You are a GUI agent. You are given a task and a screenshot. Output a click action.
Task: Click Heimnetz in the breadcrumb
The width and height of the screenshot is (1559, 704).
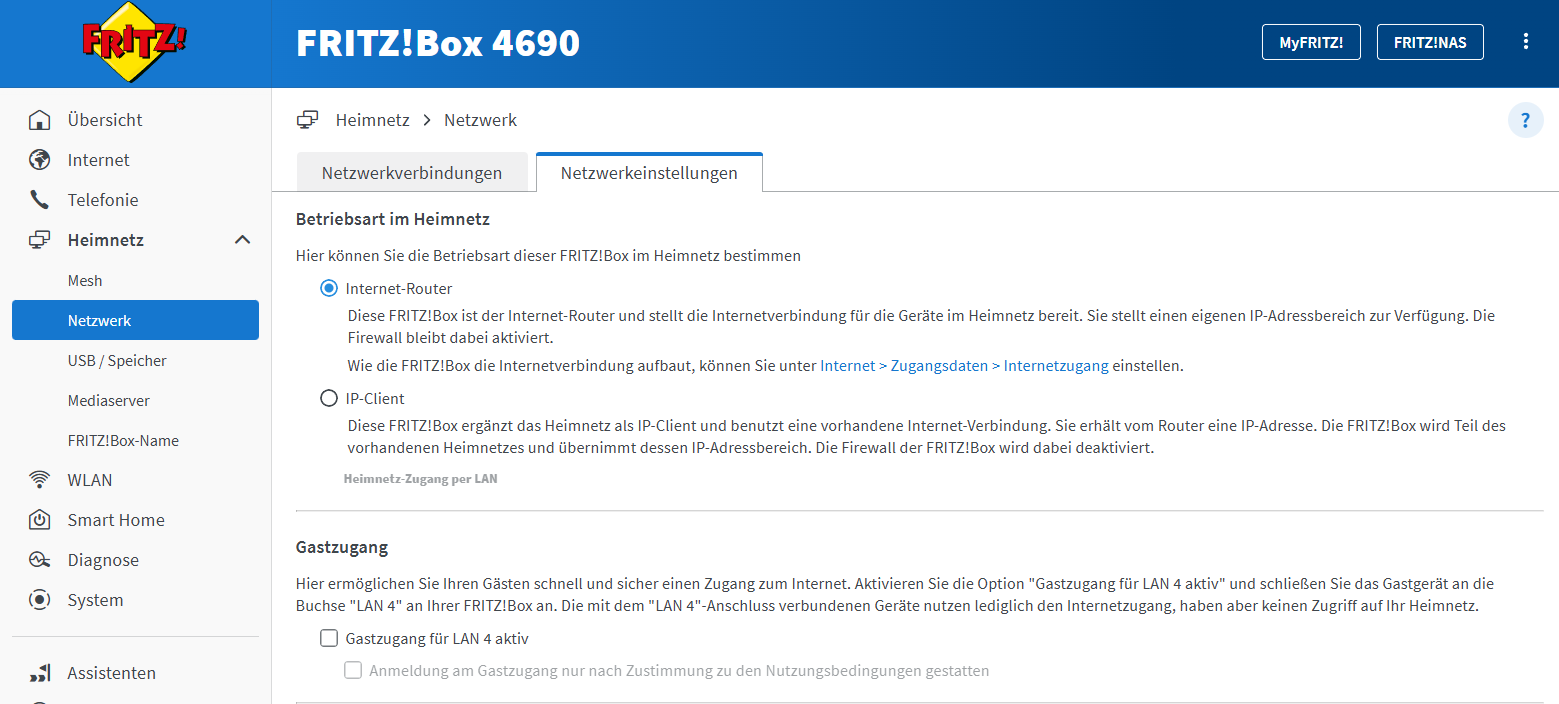click(x=373, y=120)
